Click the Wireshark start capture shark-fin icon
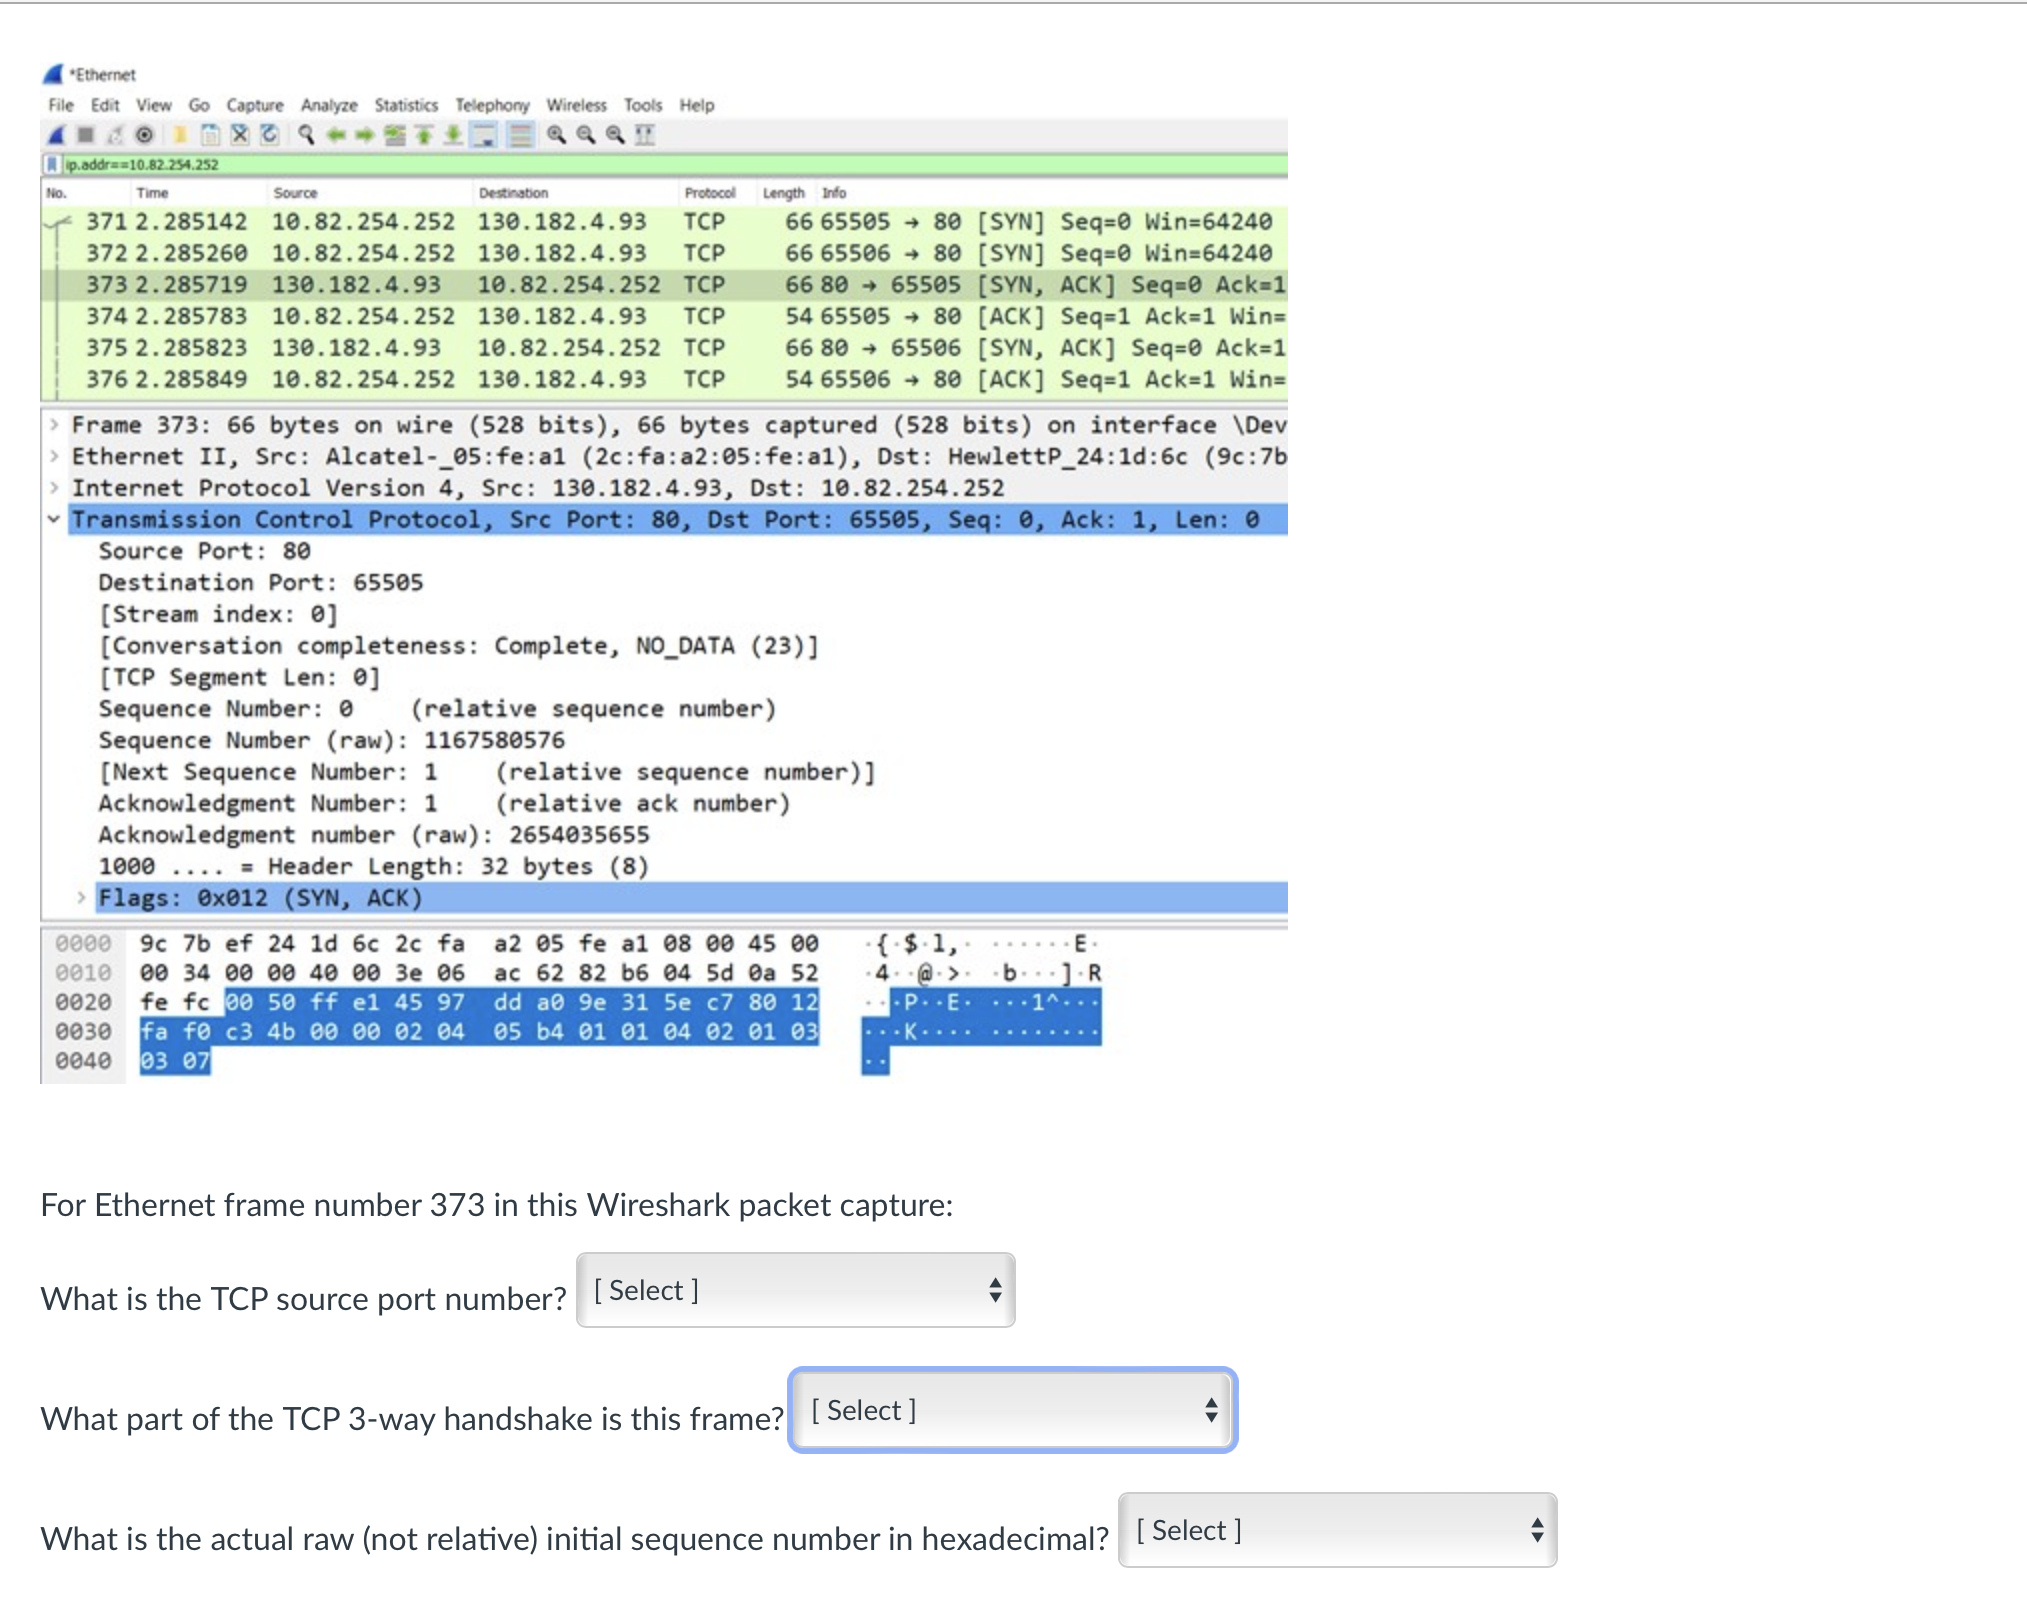The width and height of the screenshot is (2027, 1610). (x=57, y=135)
